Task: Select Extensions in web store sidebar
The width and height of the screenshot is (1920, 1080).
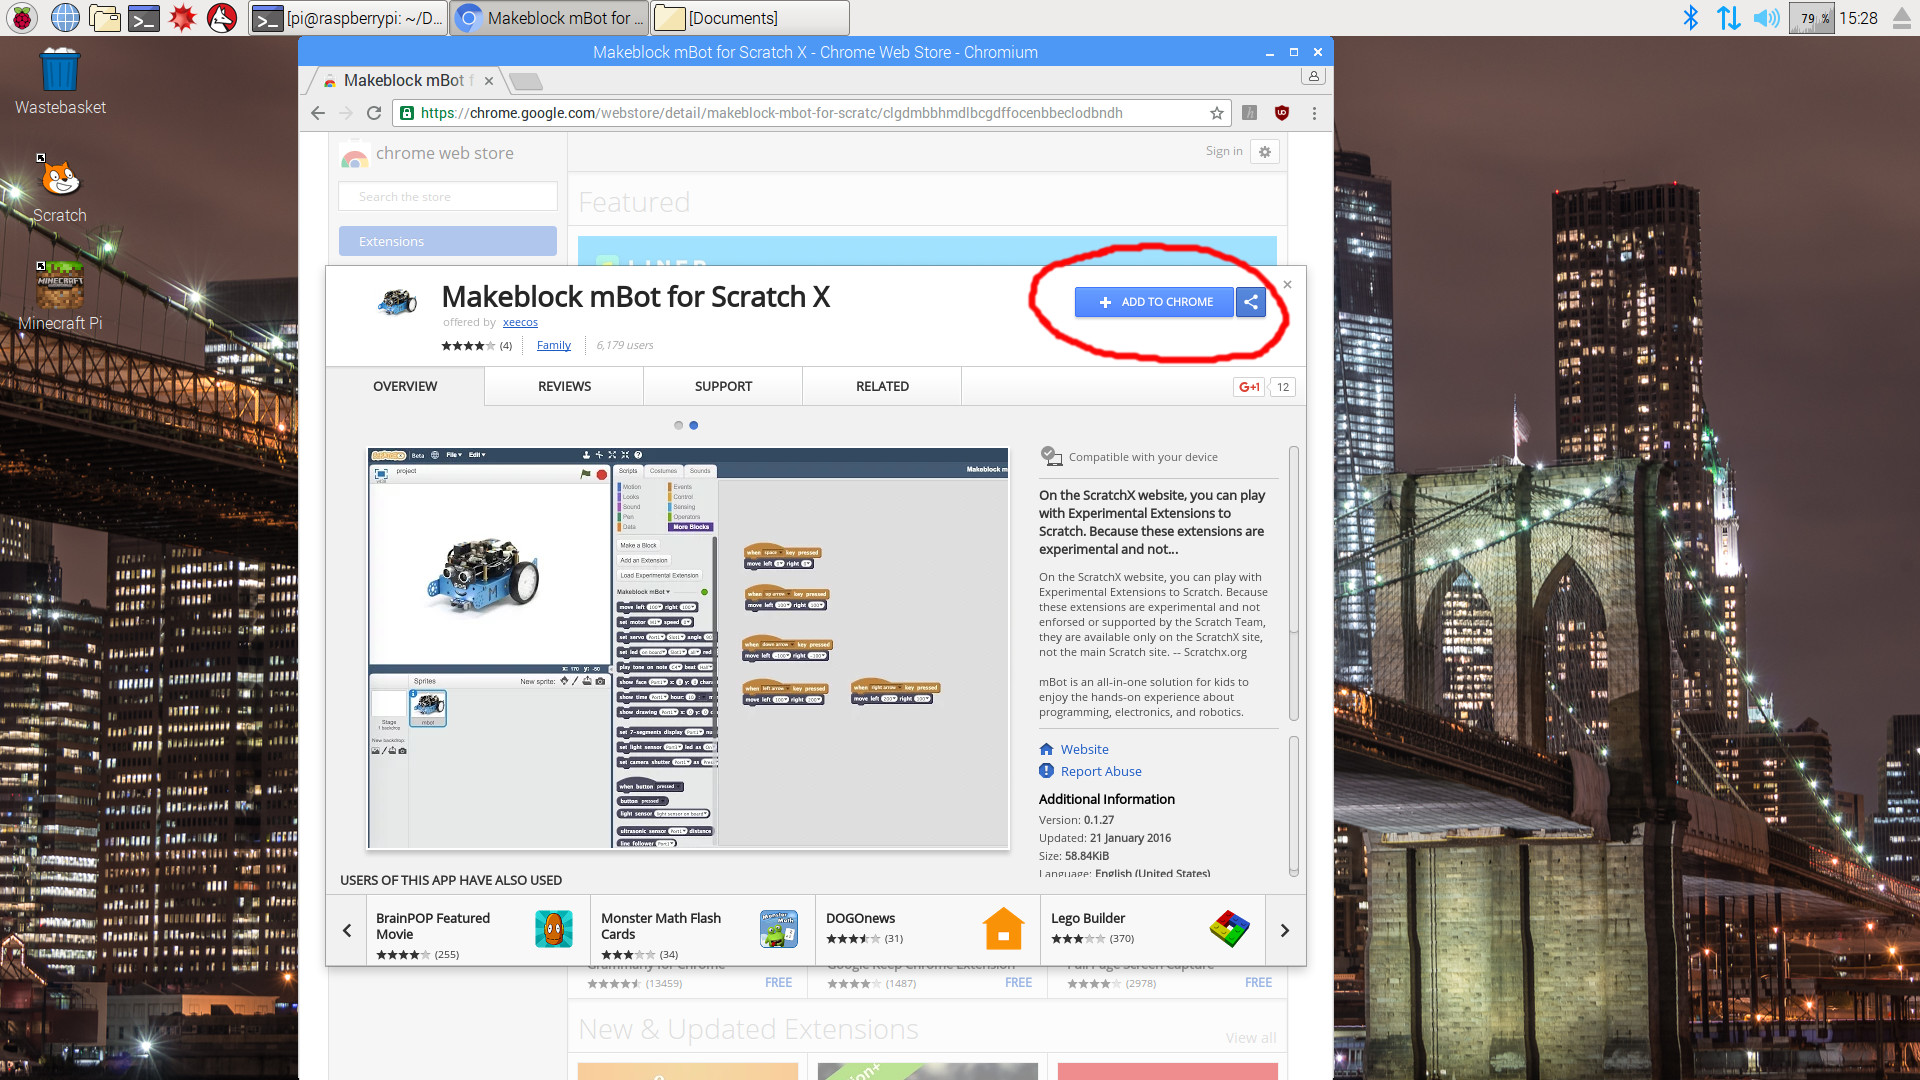Action: [448, 241]
